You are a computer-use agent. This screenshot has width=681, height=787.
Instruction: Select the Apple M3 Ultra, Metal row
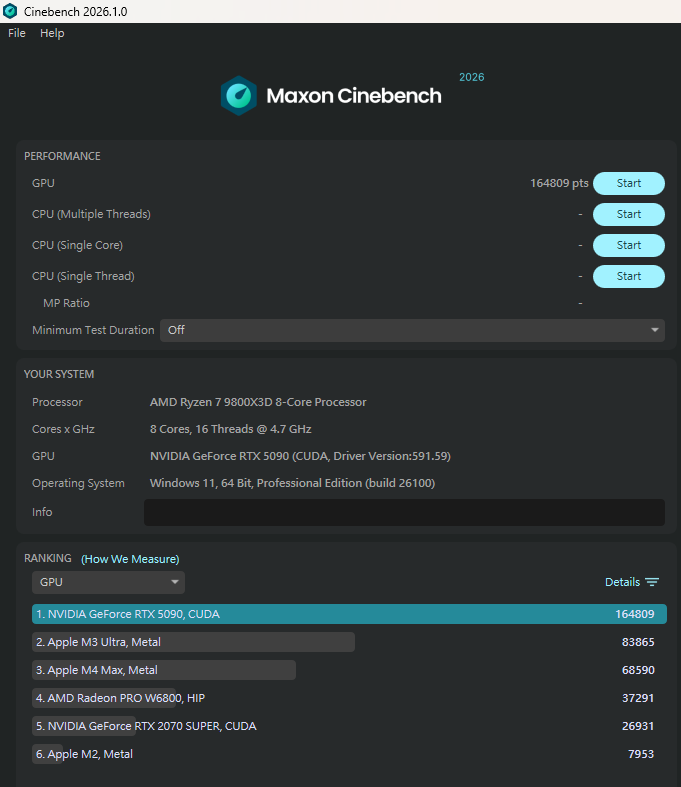(x=349, y=642)
